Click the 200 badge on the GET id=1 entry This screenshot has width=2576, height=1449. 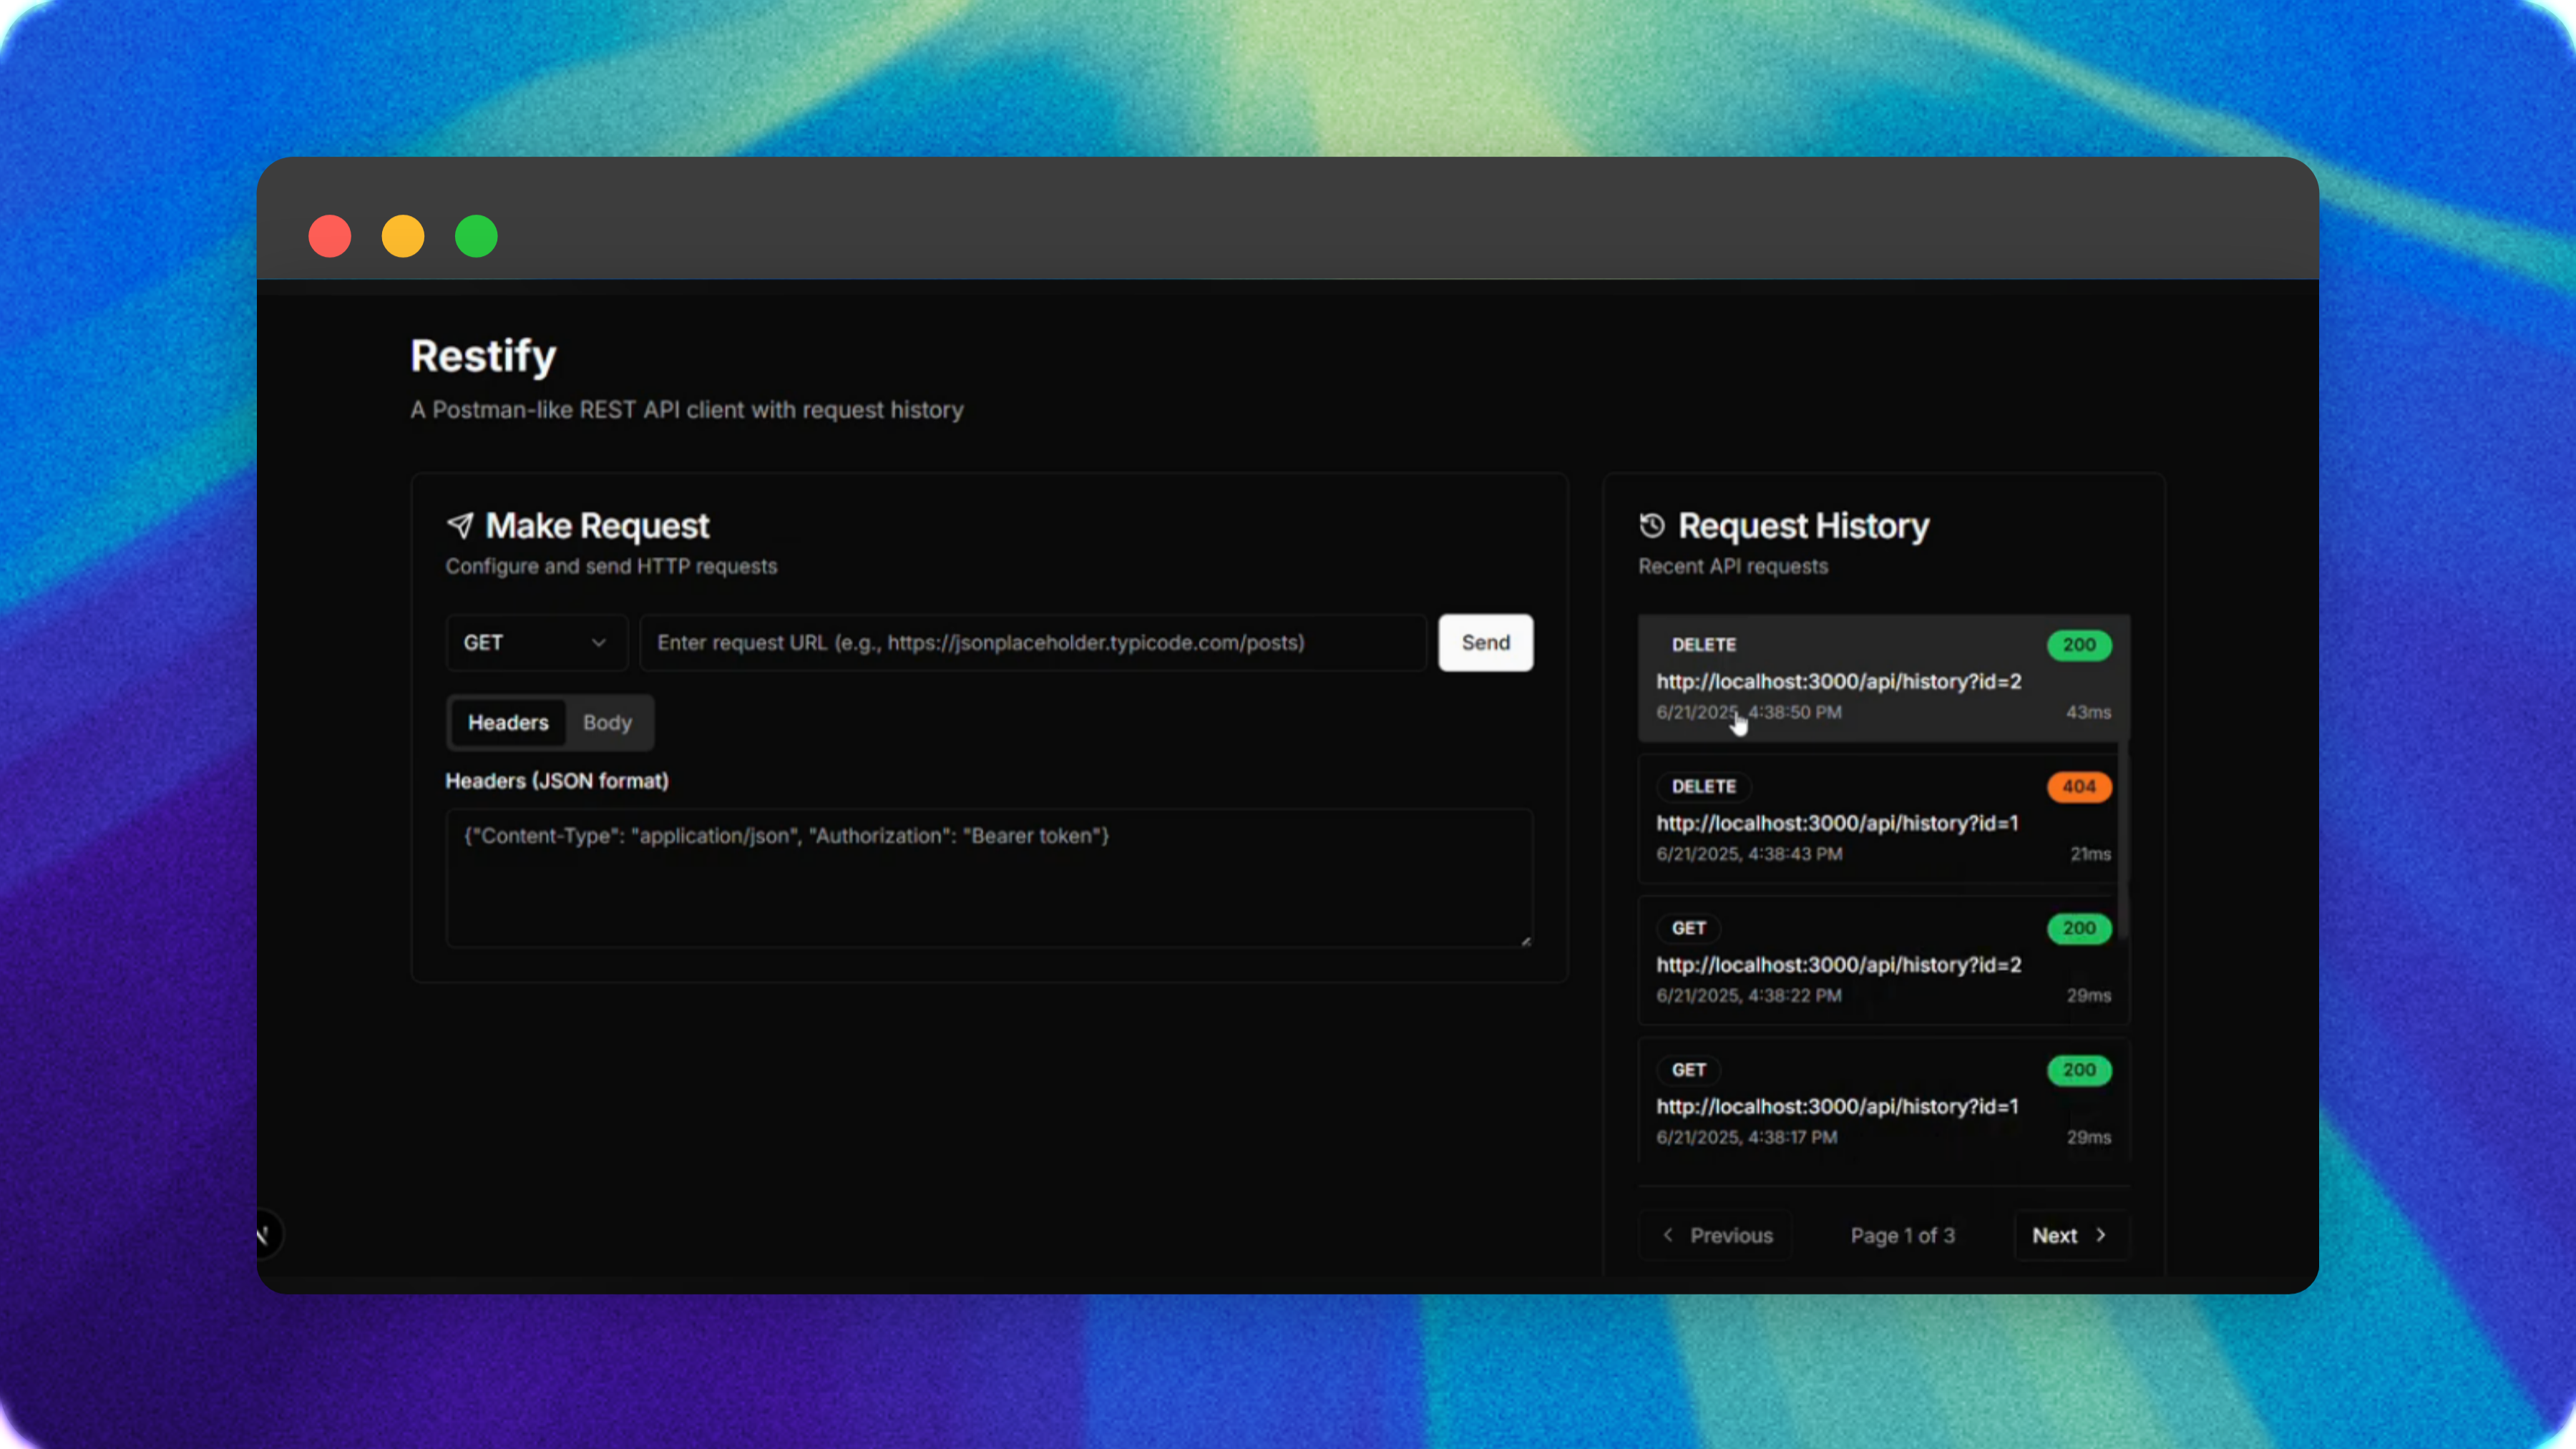pos(2079,1070)
